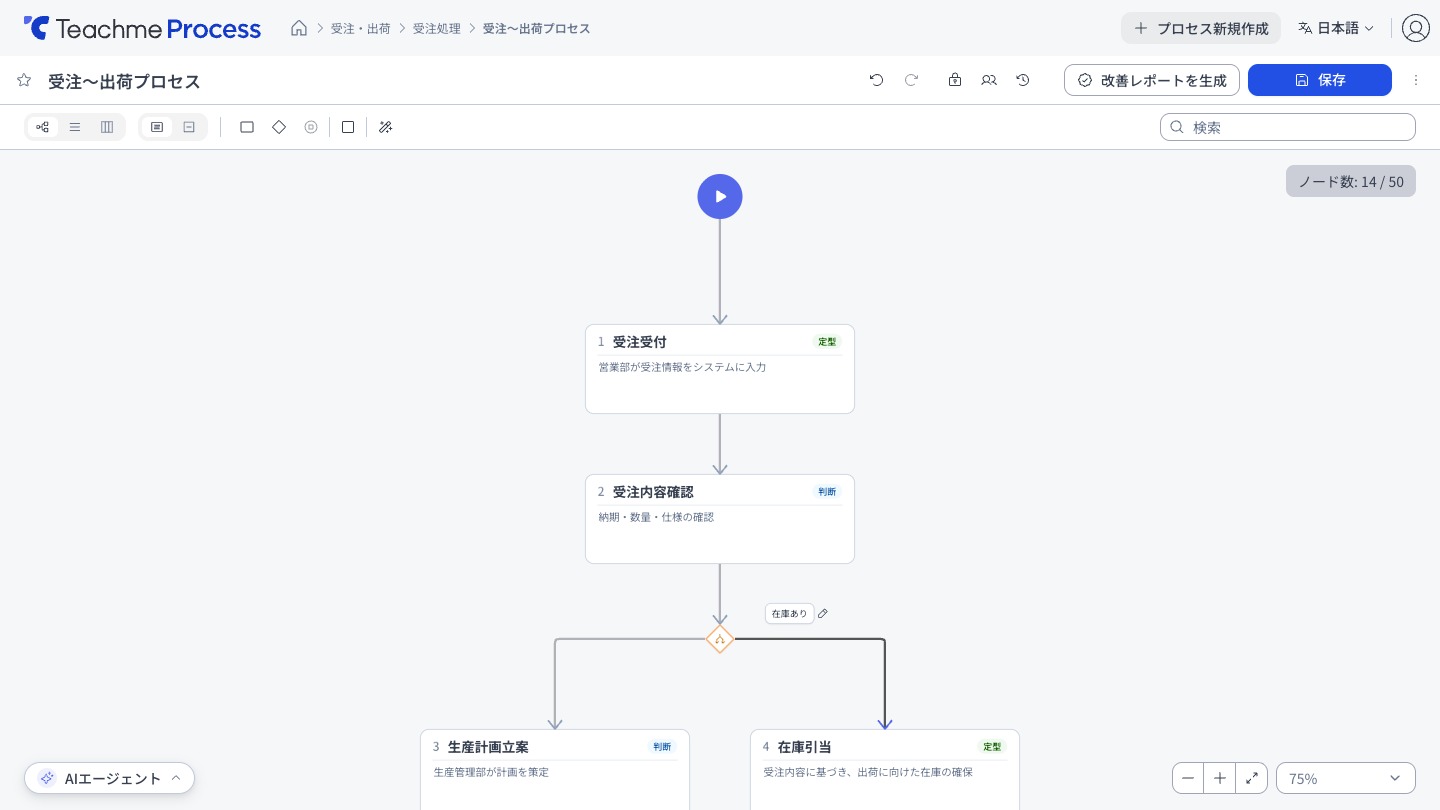Click the プロセス新規作成 button

1201,28
